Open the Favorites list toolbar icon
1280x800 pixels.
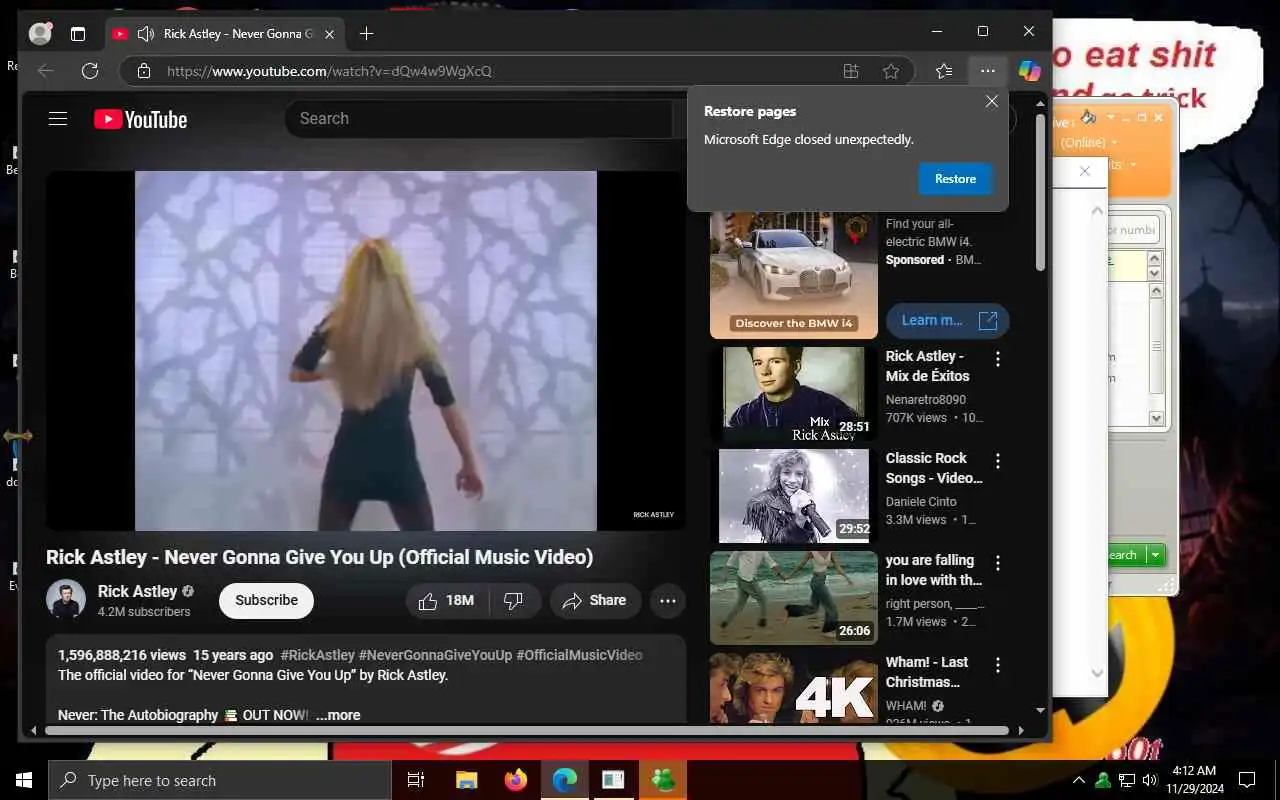(x=943, y=71)
